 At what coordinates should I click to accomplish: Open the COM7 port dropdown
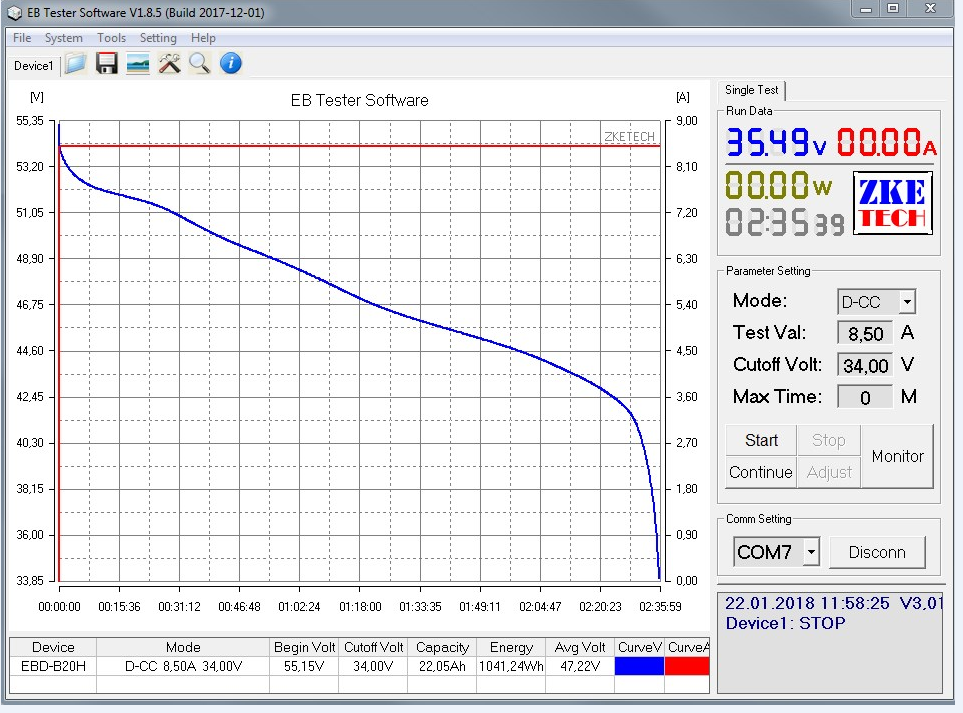[x=811, y=552]
